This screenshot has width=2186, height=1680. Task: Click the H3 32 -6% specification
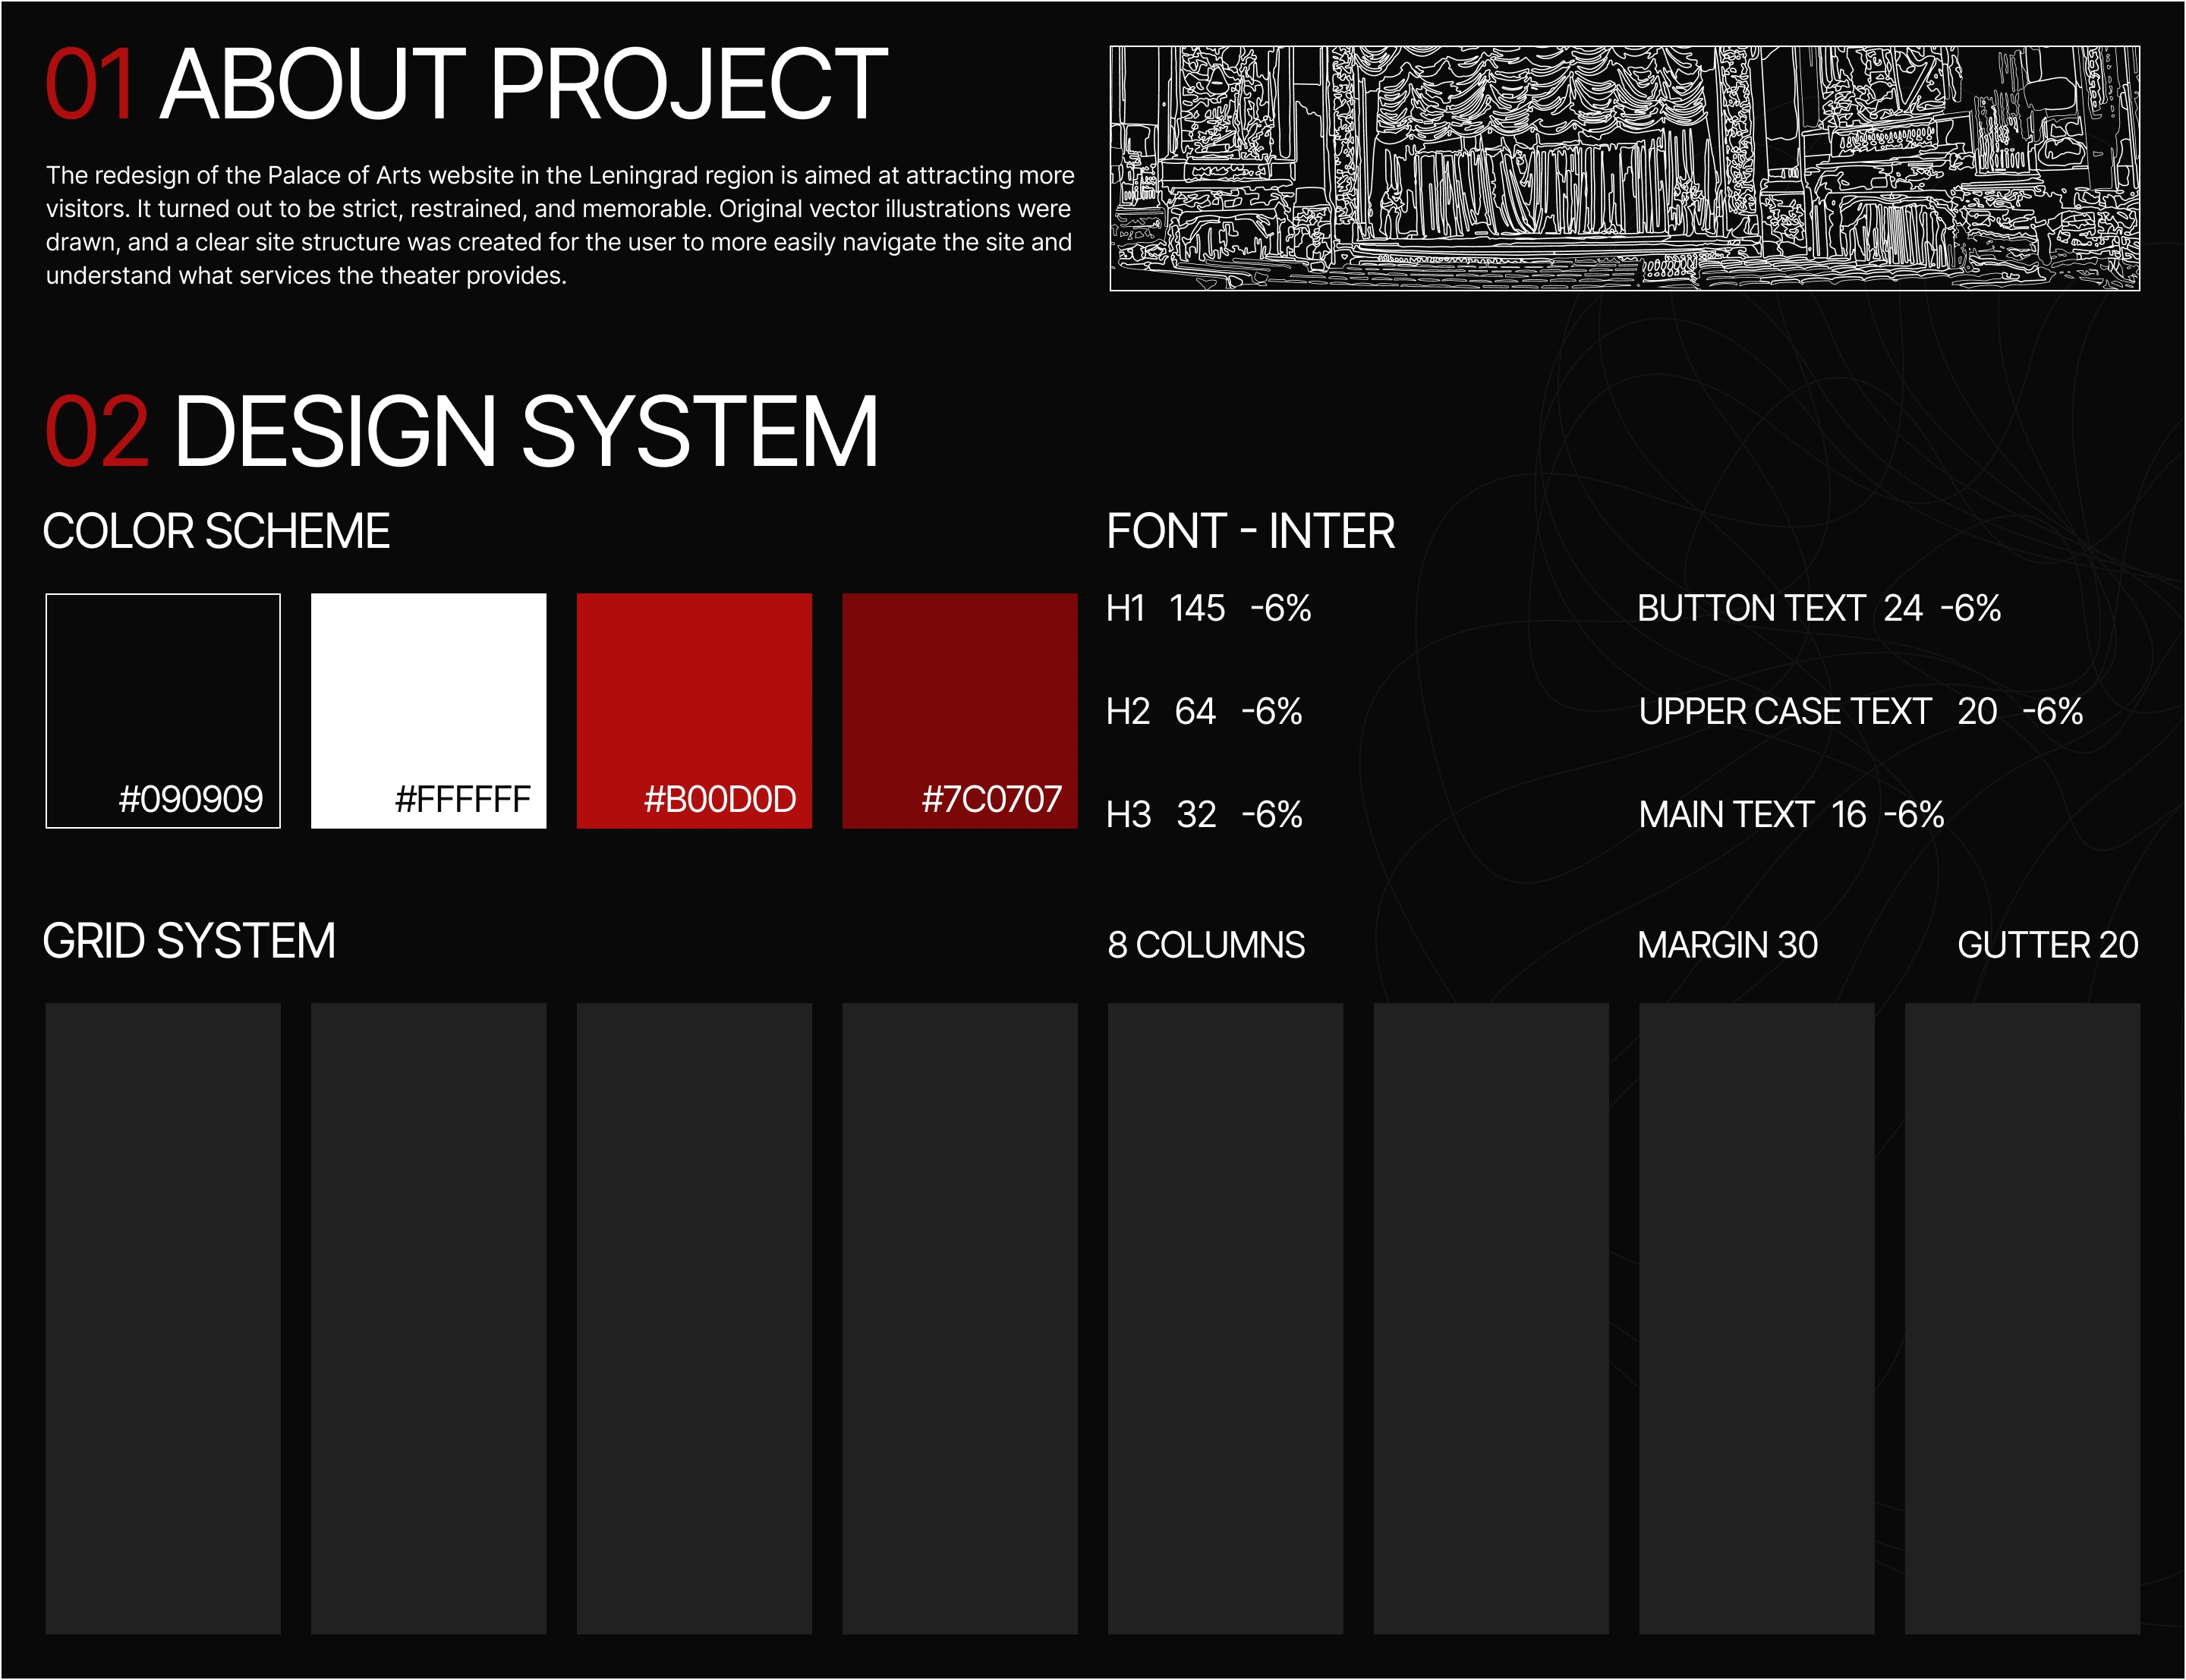coord(1204,814)
